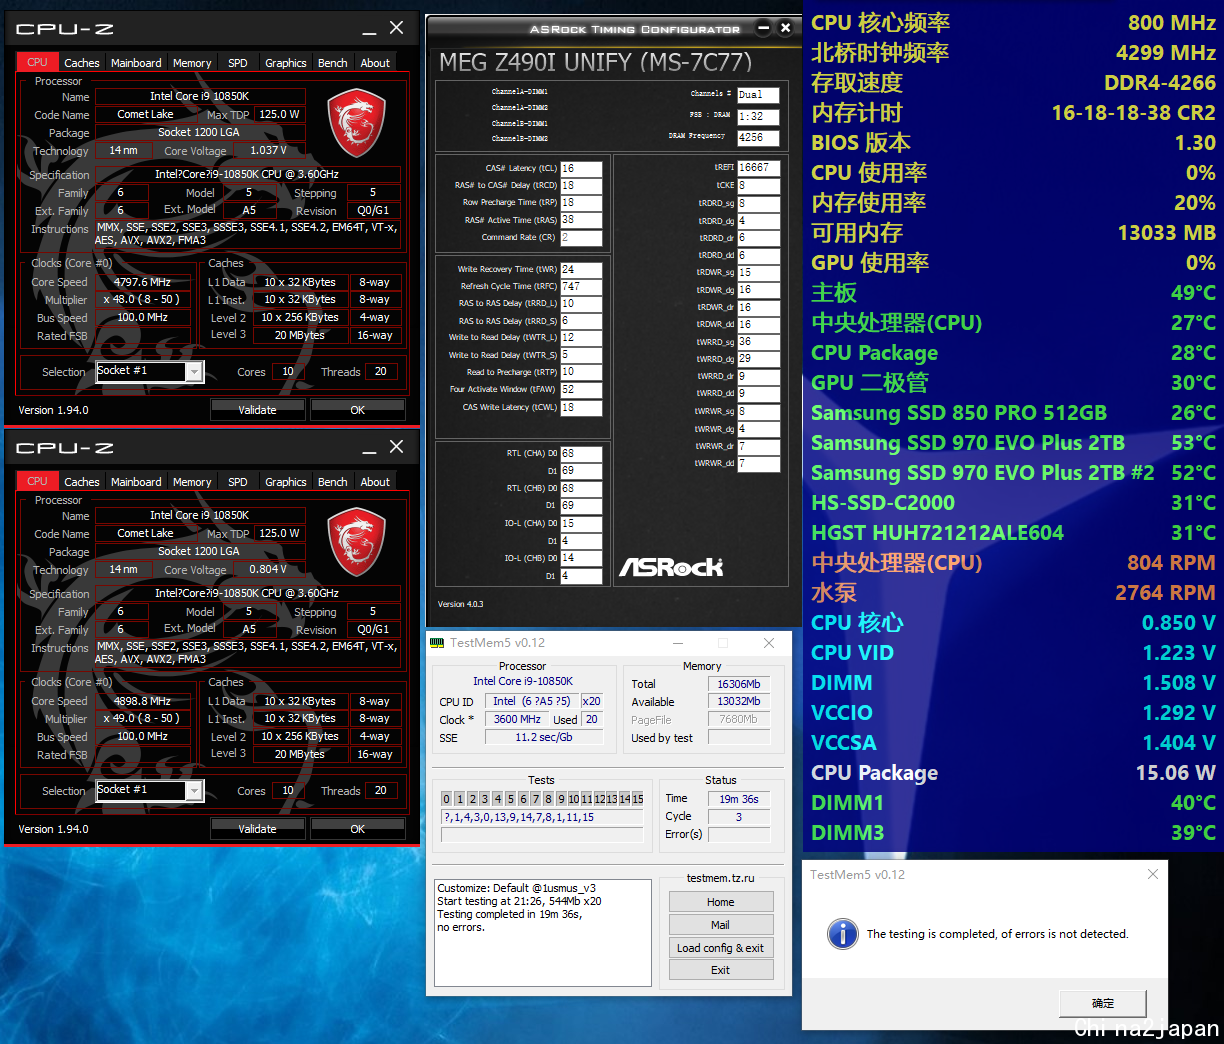The image size is (1224, 1044).
Task: Click the DDR4-4266 memory speed reading
Action: click(1160, 83)
